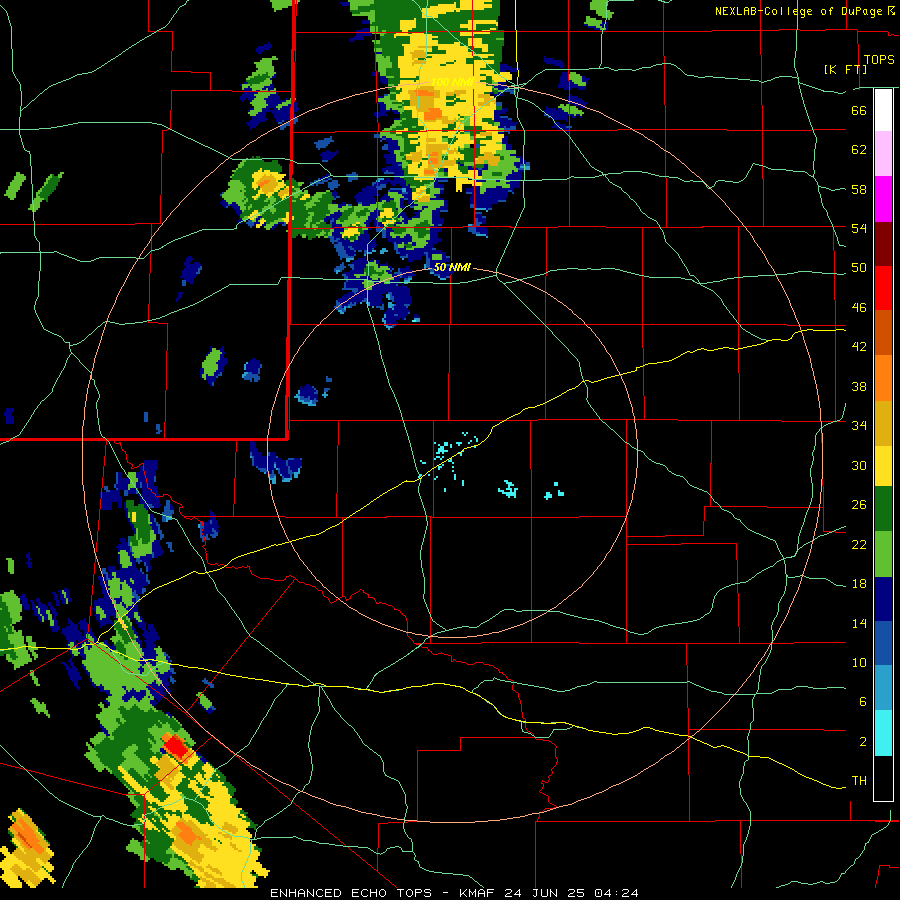Select the black TH threshold legend swatch
The width and height of the screenshot is (900, 900).
(883, 778)
